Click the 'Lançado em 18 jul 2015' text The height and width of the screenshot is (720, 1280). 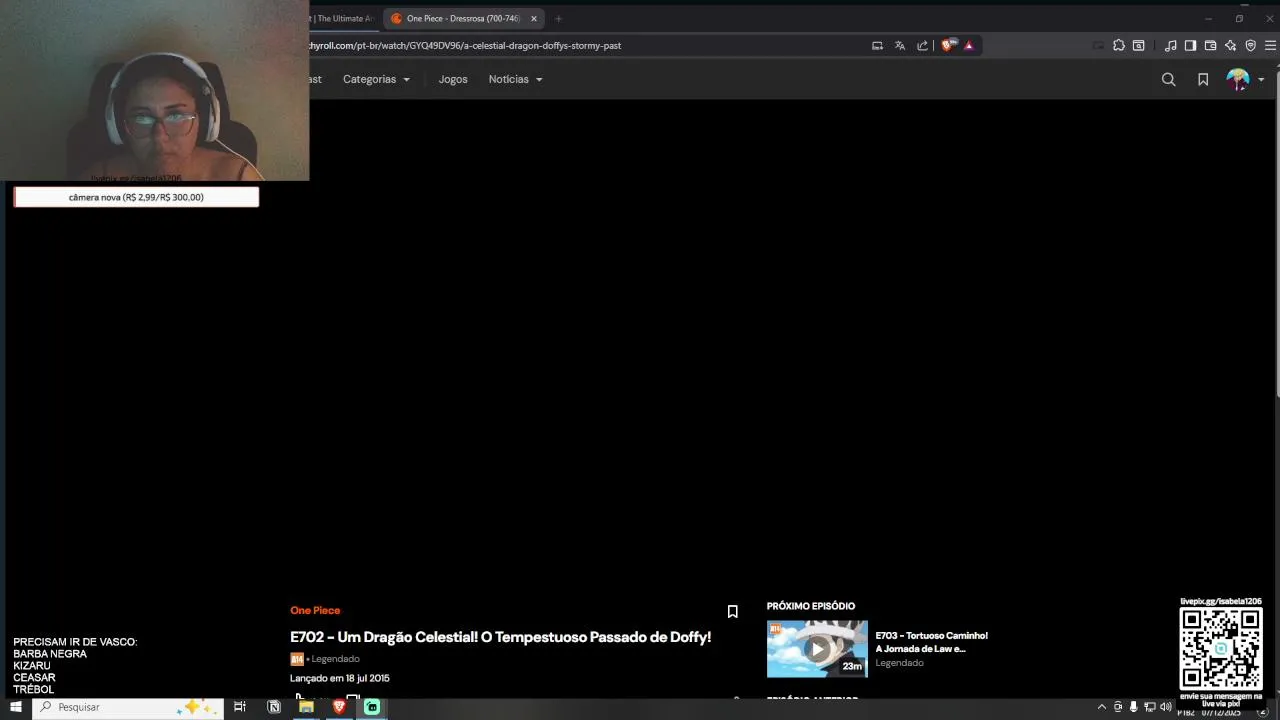tap(340, 678)
